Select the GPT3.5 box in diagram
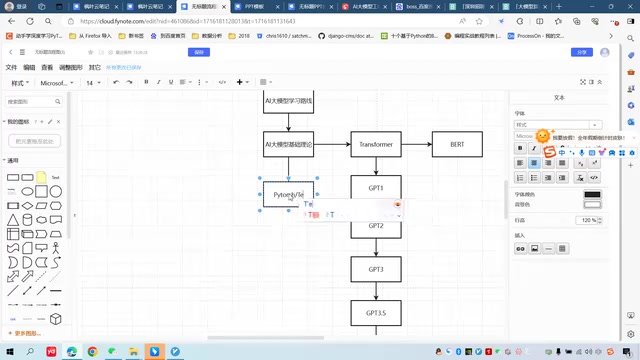This screenshot has width=640, height=360. click(x=376, y=313)
